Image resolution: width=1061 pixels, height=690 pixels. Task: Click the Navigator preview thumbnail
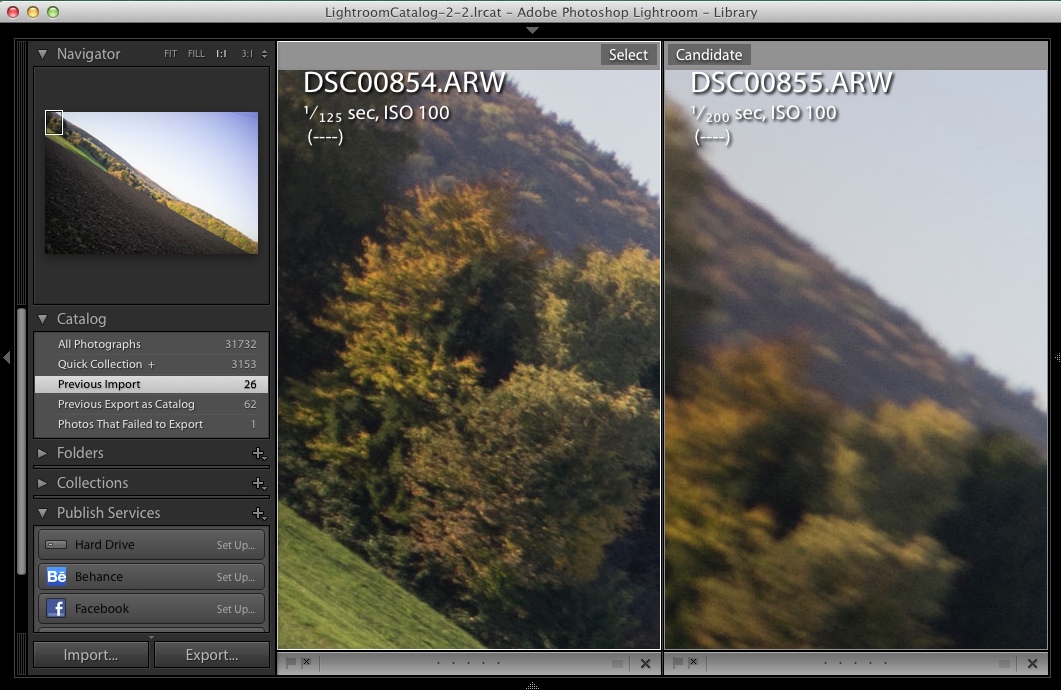click(x=152, y=183)
